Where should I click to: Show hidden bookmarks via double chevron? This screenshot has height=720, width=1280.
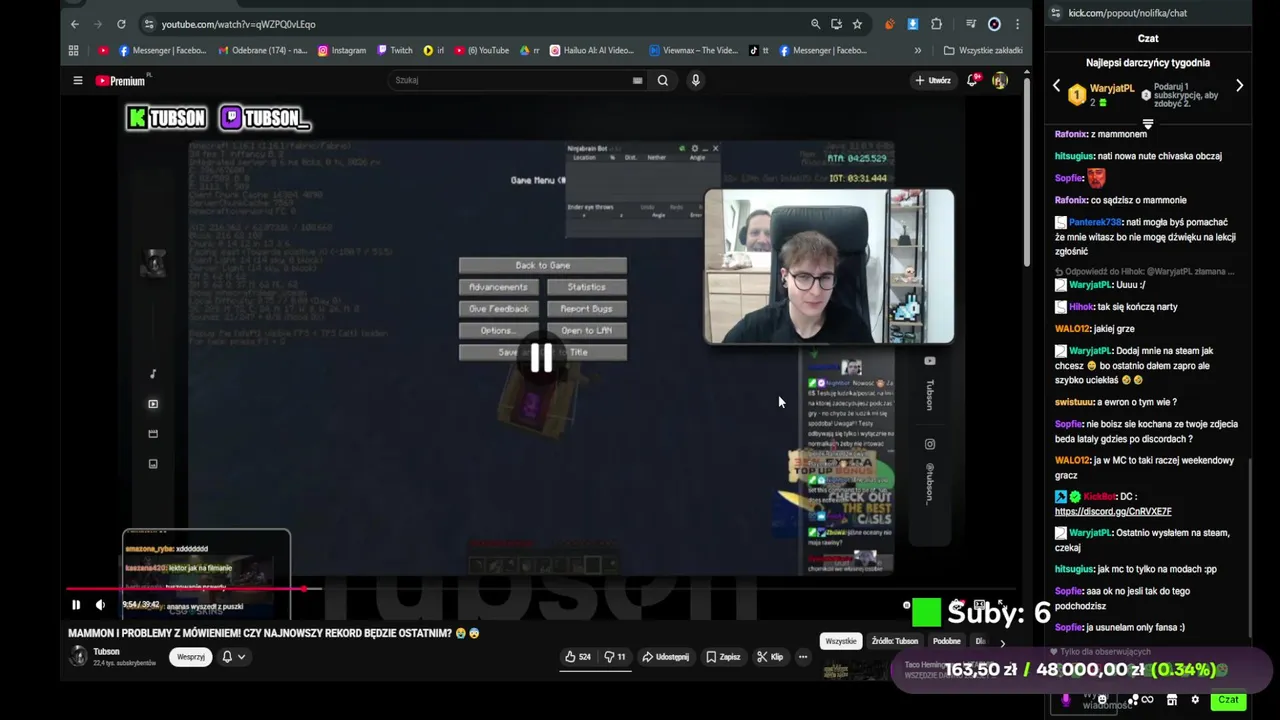[918, 50]
